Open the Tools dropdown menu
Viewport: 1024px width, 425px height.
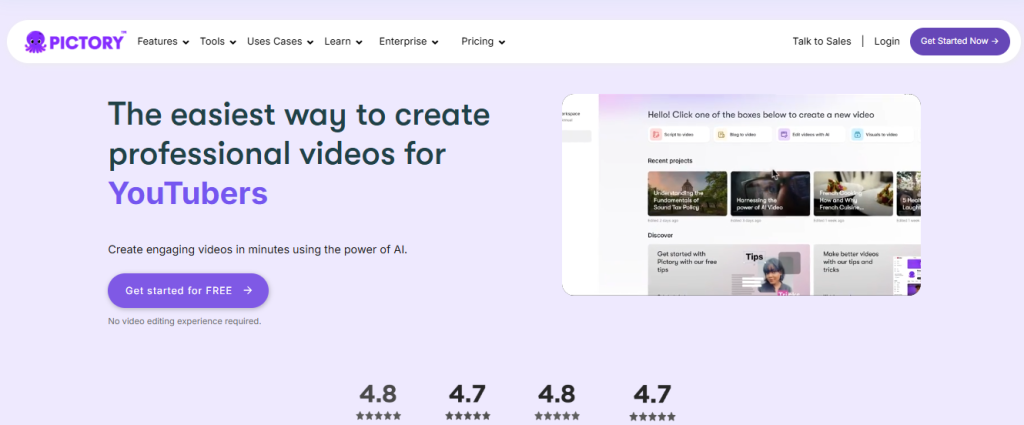coord(218,42)
